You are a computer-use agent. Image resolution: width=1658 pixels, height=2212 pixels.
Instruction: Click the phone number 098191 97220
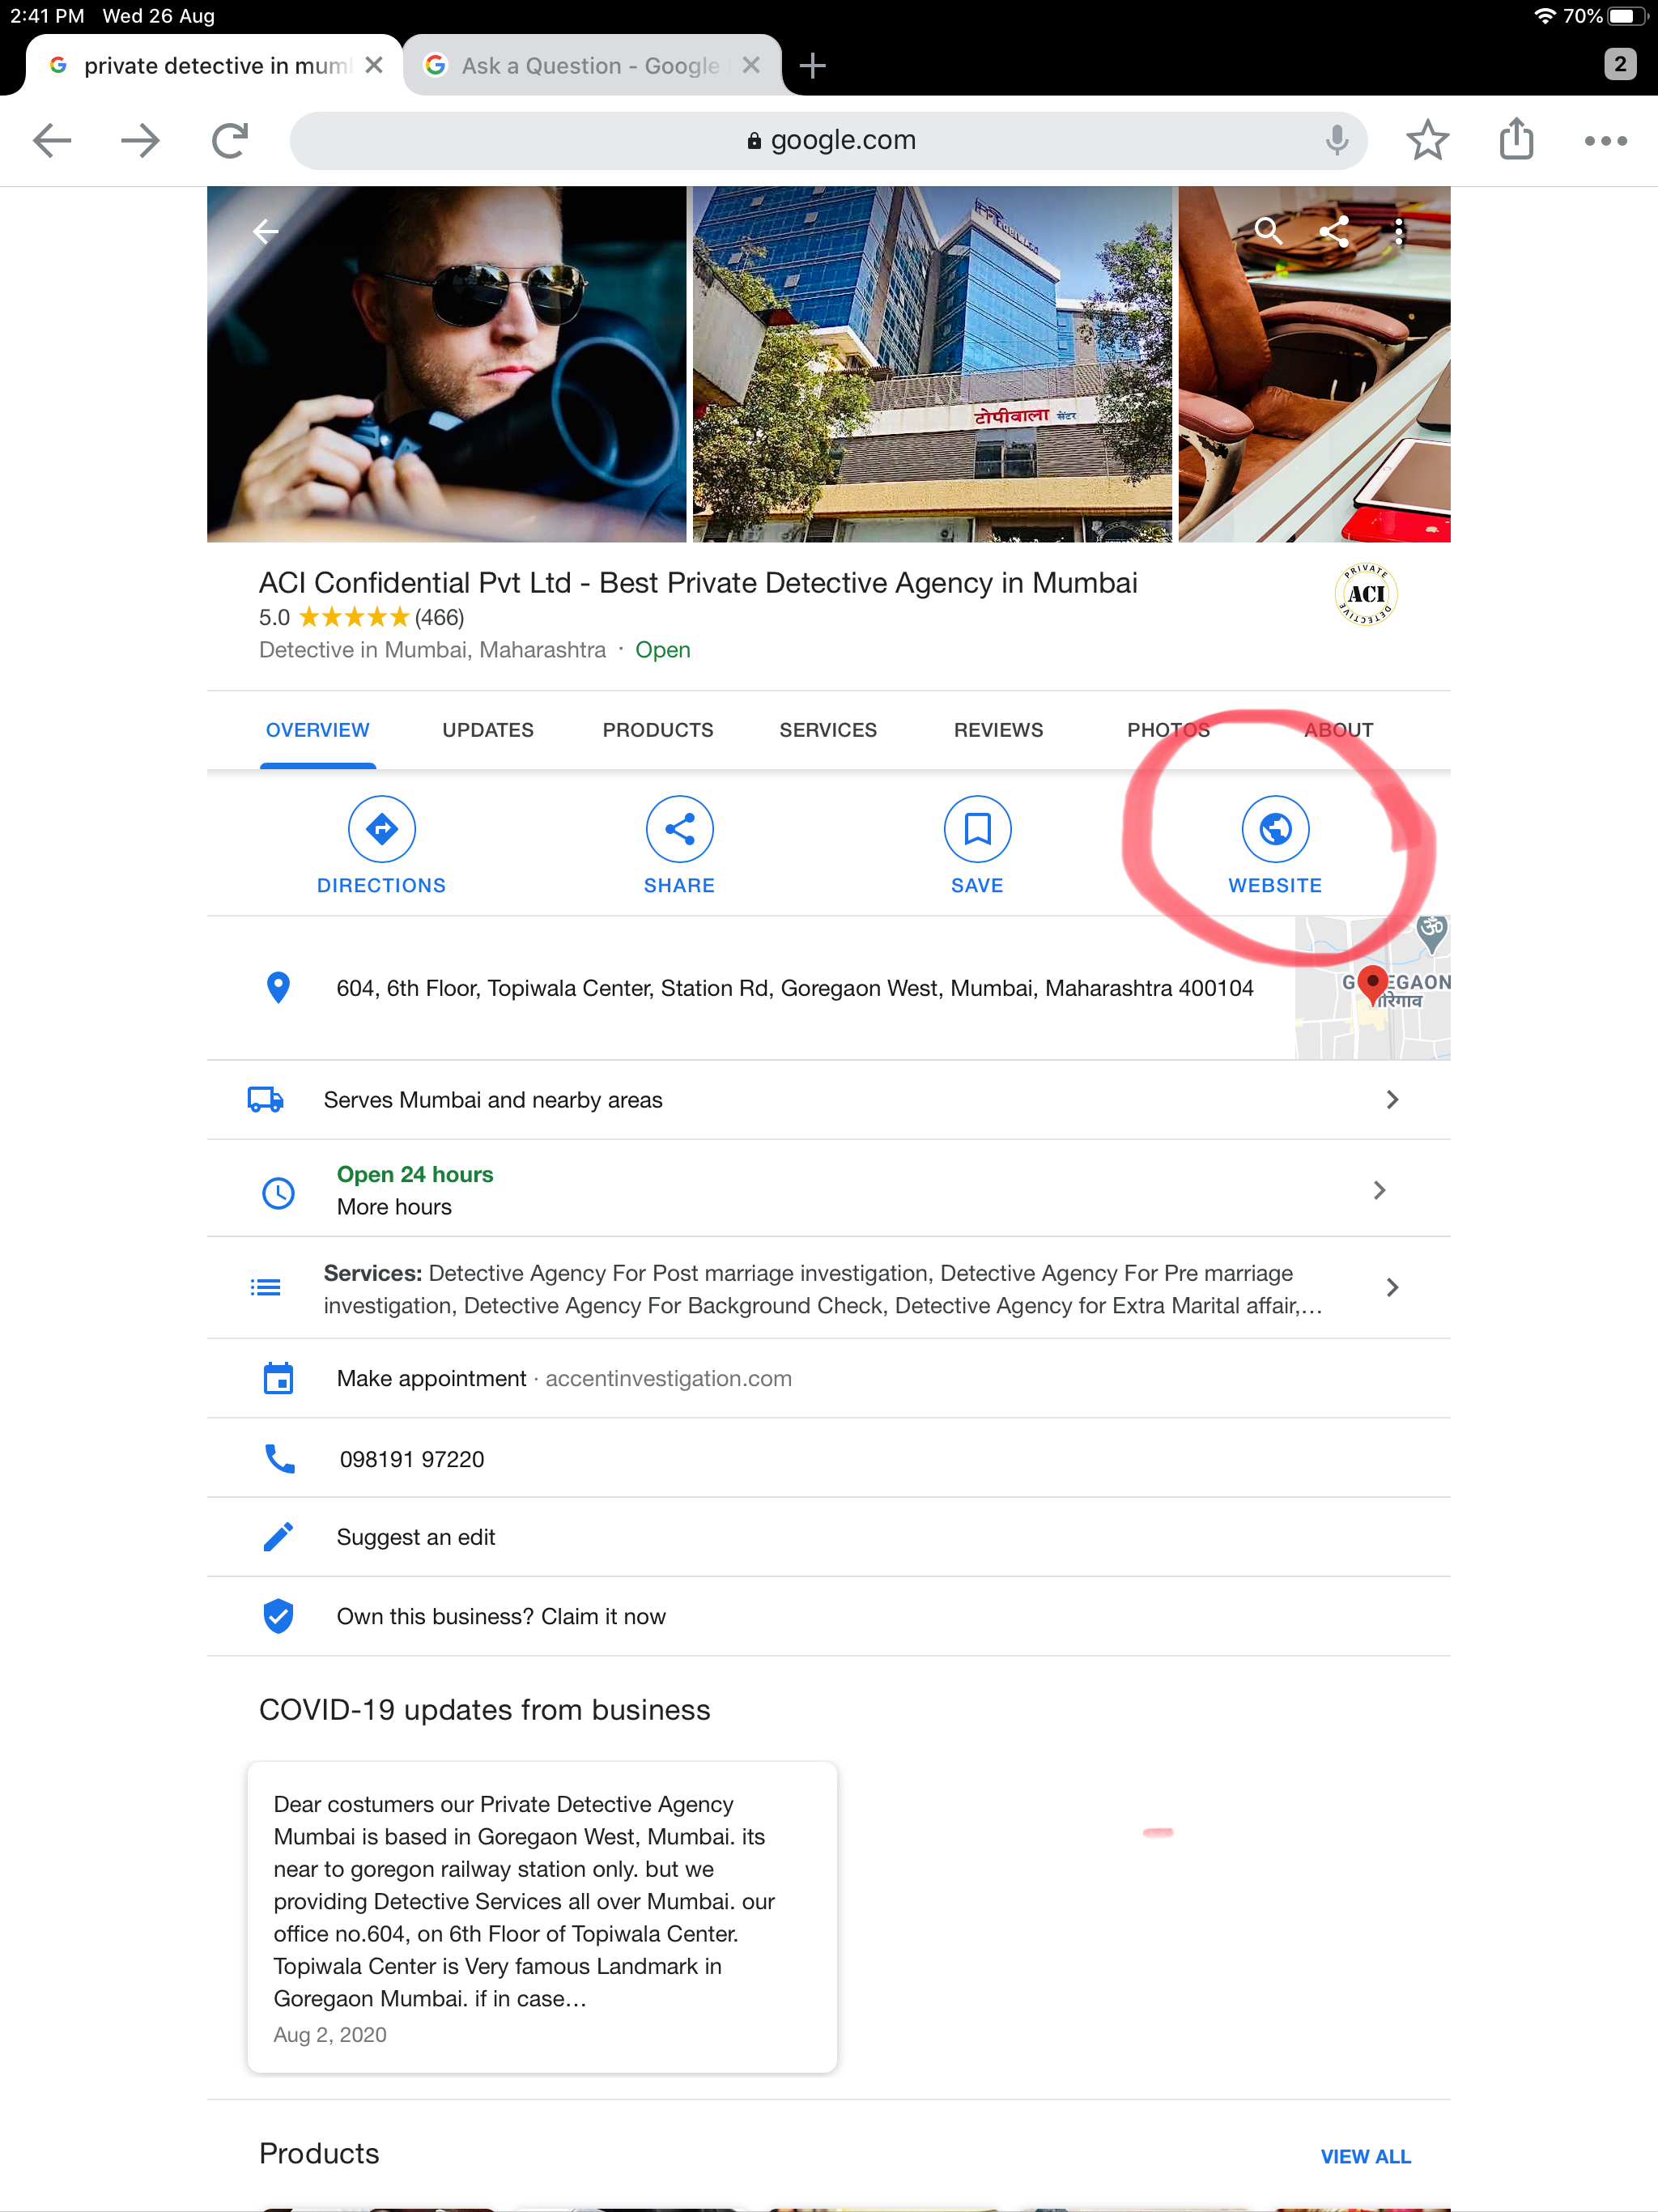point(411,1458)
